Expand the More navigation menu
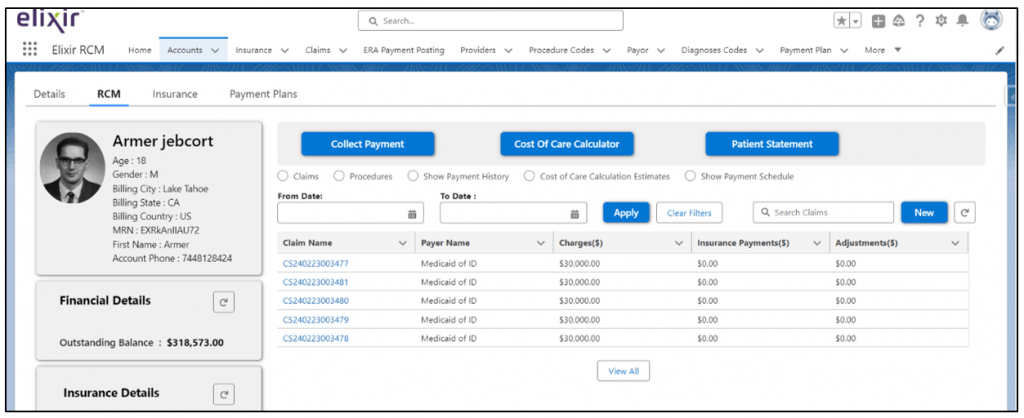Image resolution: width=1024 pixels, height=418 pixels. 897,50
